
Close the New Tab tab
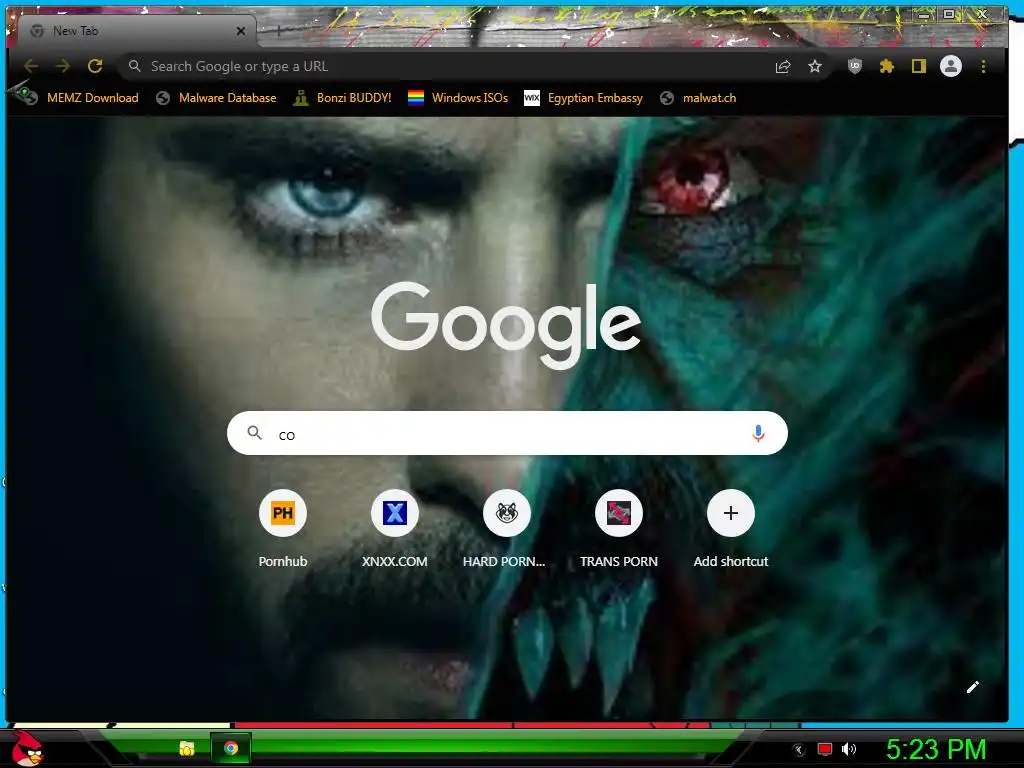241,31
